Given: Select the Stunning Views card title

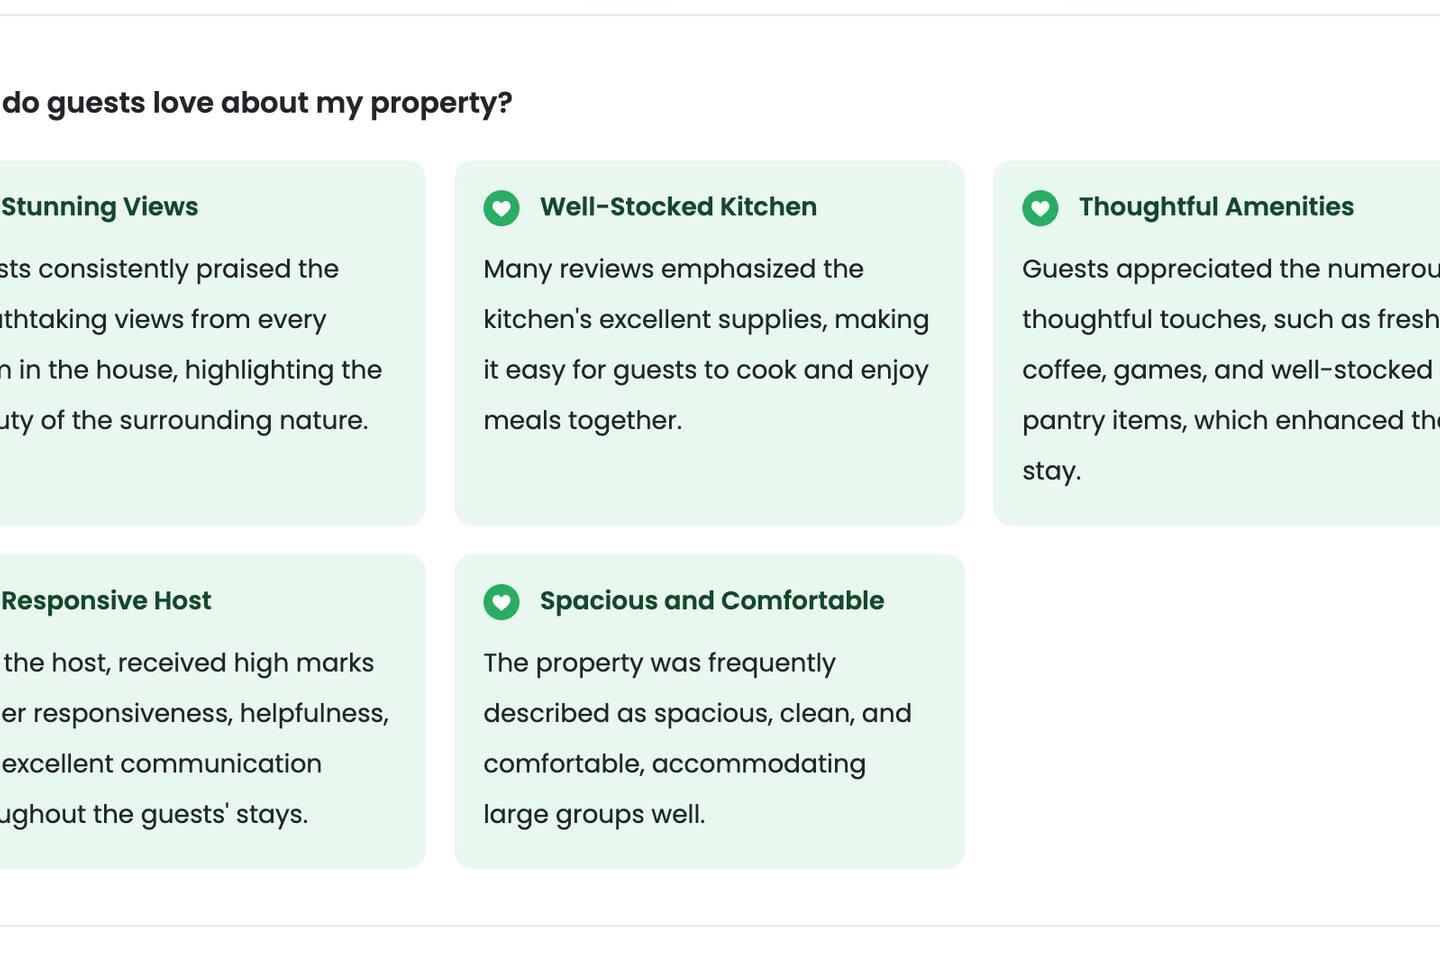Looking at the screenshot, I should (x=100, y=207).
